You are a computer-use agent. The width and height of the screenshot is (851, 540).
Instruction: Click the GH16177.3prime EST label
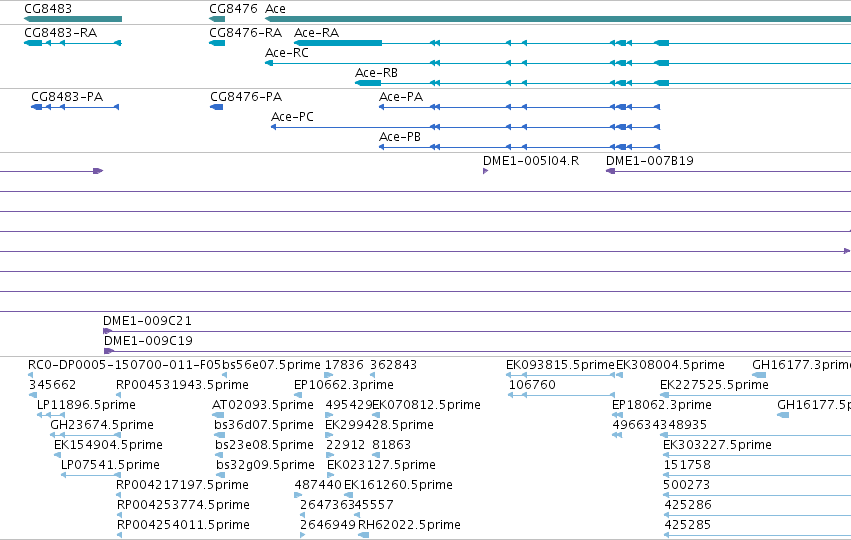(802, 365)
